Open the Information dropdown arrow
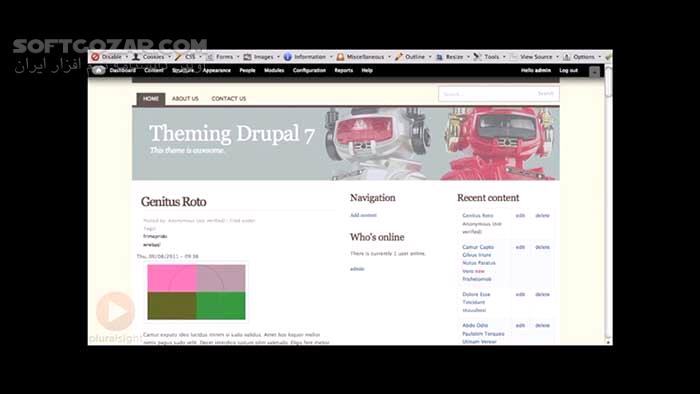The height and width of the screenshot is (394, 700). (331, 57)
